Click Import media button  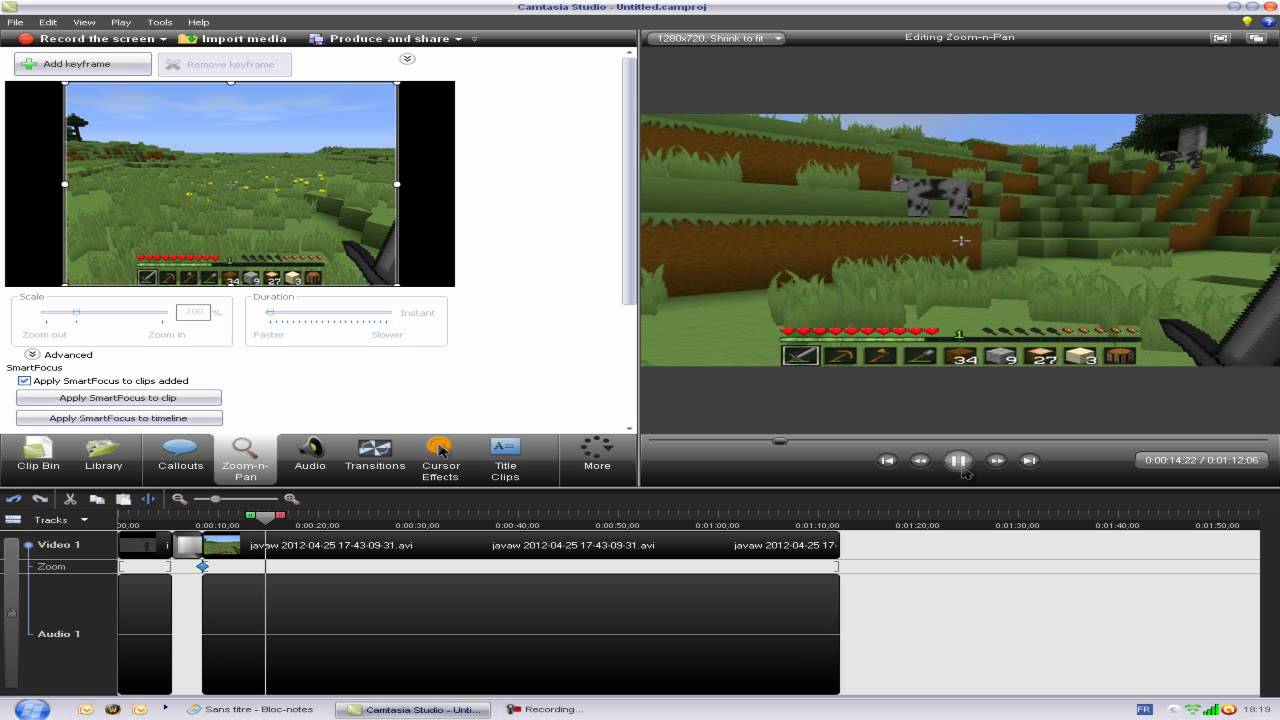[x=233, y=39]
